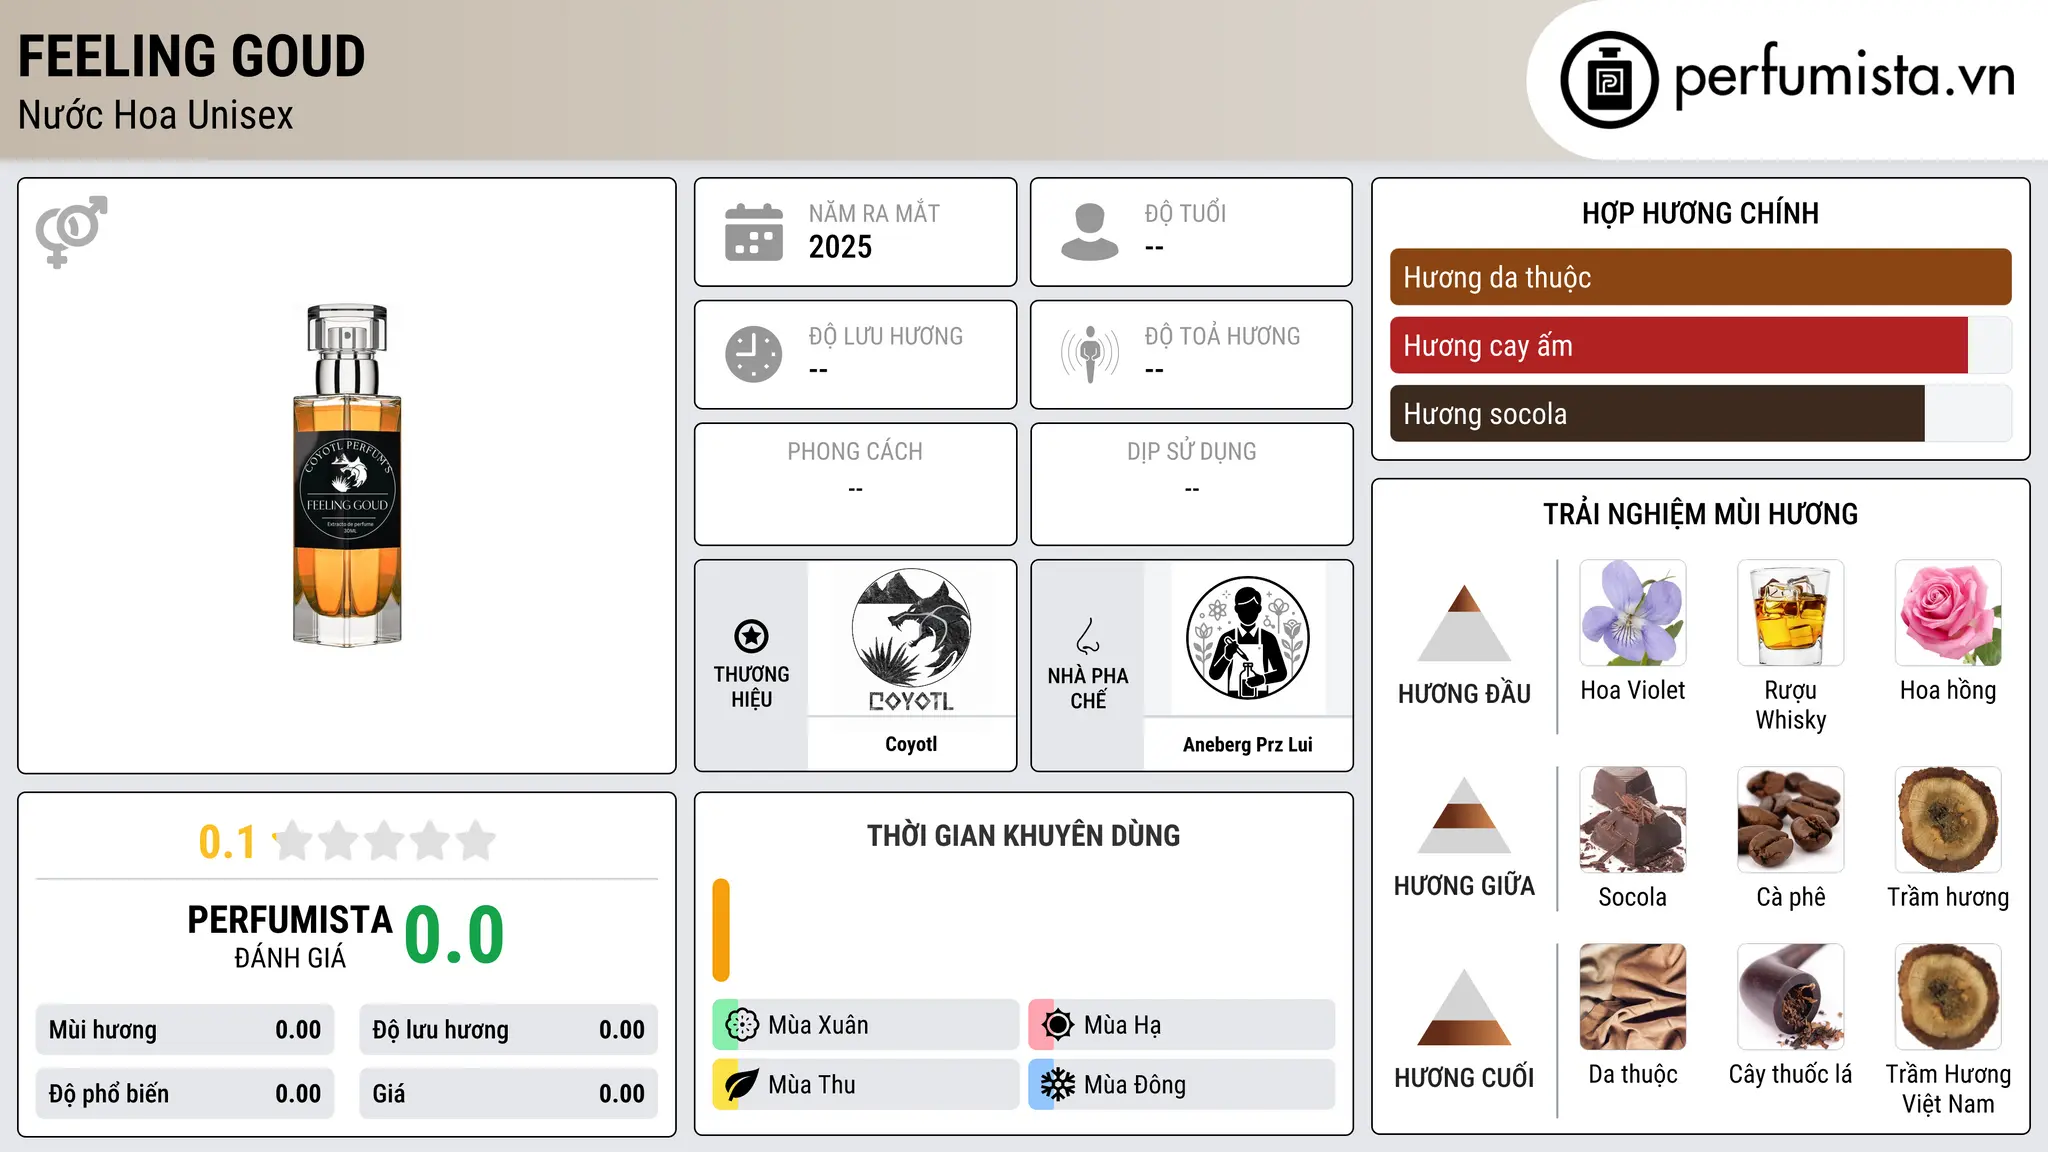The height and width of the screenshot is (1152, 2048).
Task: Click the Hương da thuộc accord bar
Action: pyautogui.click(x=1700, y=277)
